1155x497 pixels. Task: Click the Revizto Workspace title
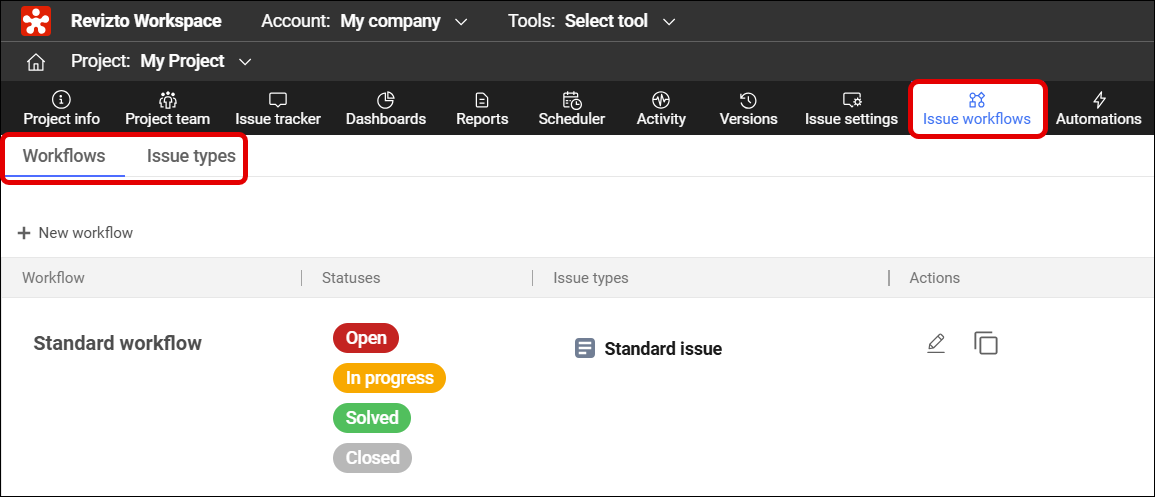[x=146, y=21]
